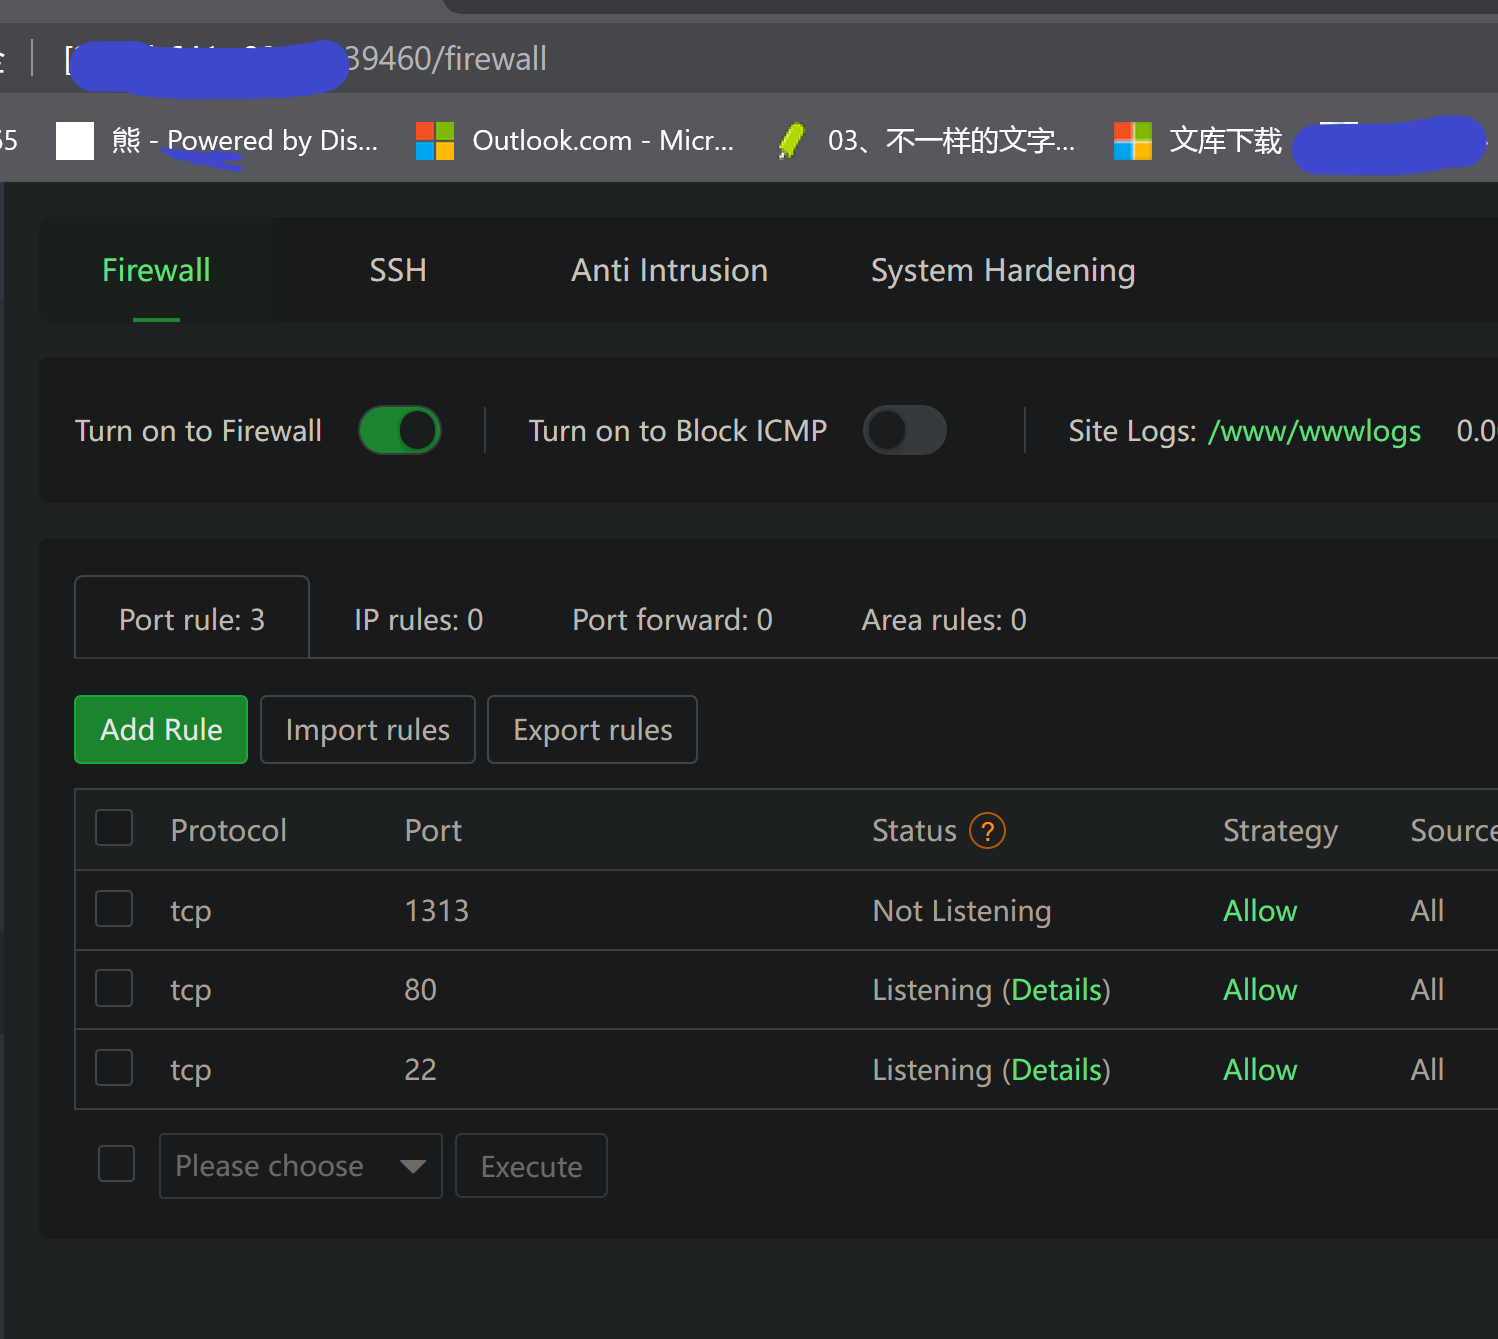The width and height of the screenshot is (1498, 1339).
Task: Select all rules using header checkbox
Action: click(114, 828)
